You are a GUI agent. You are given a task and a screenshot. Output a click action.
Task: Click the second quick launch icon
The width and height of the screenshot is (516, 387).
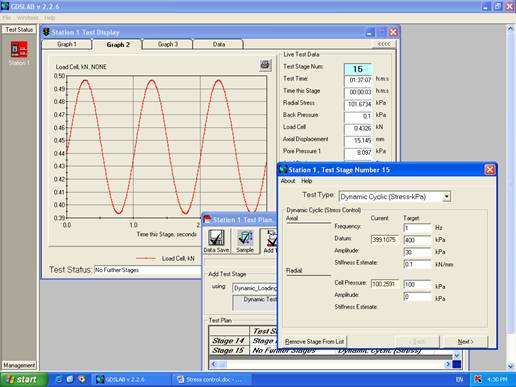[x=70, y=379]
